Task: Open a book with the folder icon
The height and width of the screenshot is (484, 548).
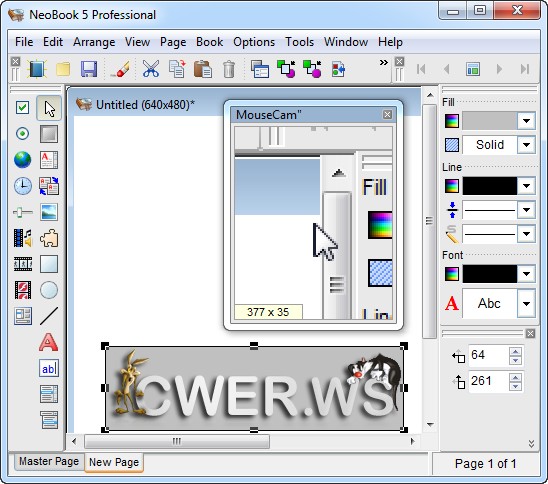Action: click(x=63, y=69)
